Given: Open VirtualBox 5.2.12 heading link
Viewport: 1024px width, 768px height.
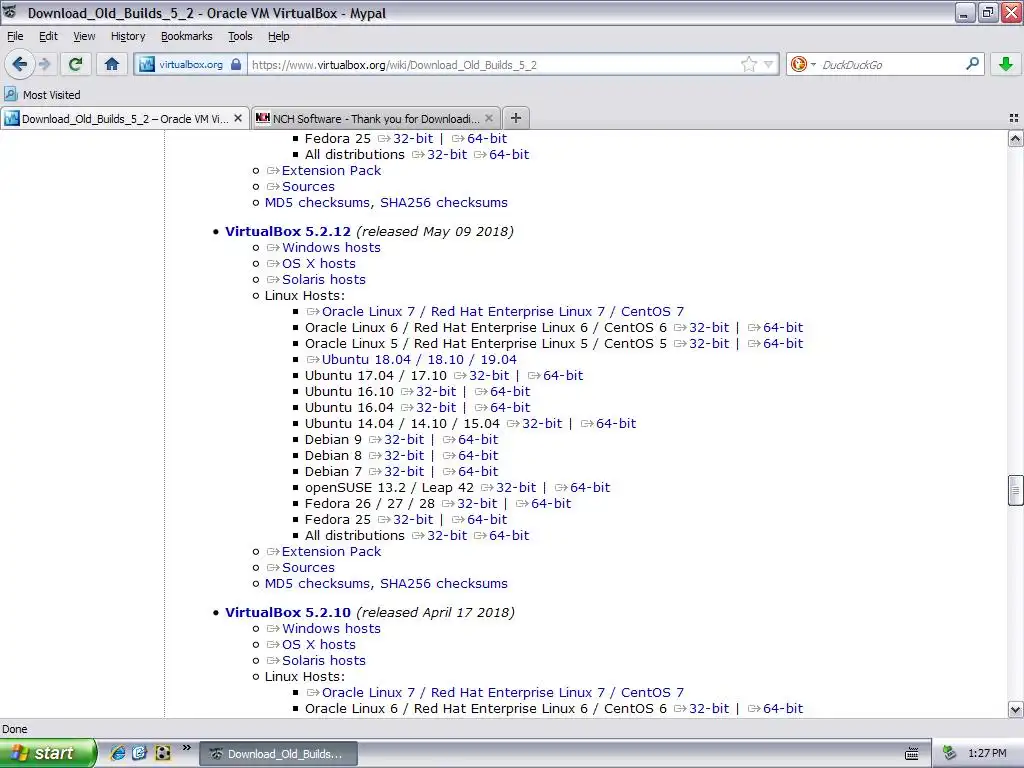Looking at the screenshot, I should pyautogui.click(x=288, y=231).
